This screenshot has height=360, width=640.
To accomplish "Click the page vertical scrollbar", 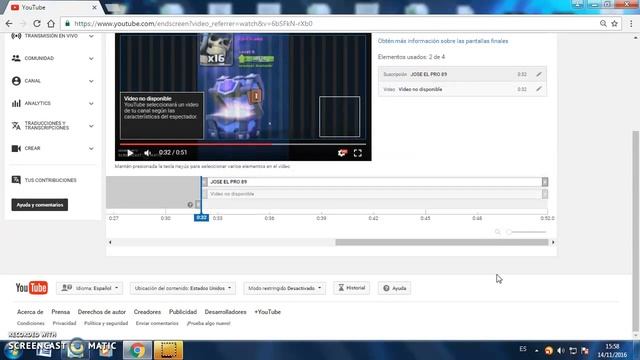I will pos(636,231).
